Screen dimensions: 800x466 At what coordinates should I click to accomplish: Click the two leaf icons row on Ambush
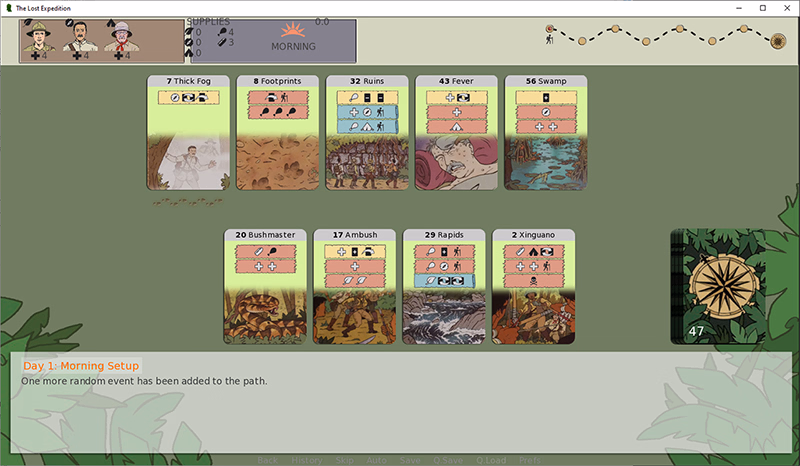click(x=355, y=281)
